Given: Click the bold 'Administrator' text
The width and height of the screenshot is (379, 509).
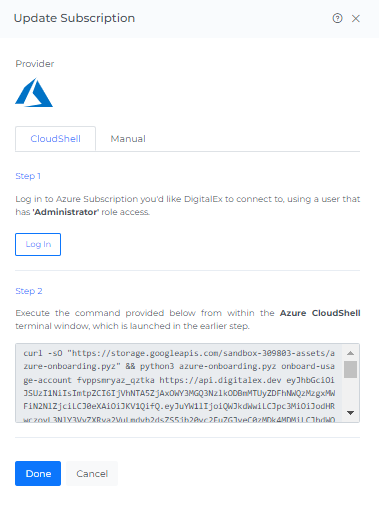Looking at the screenshot, I should [x=66, y=212].
